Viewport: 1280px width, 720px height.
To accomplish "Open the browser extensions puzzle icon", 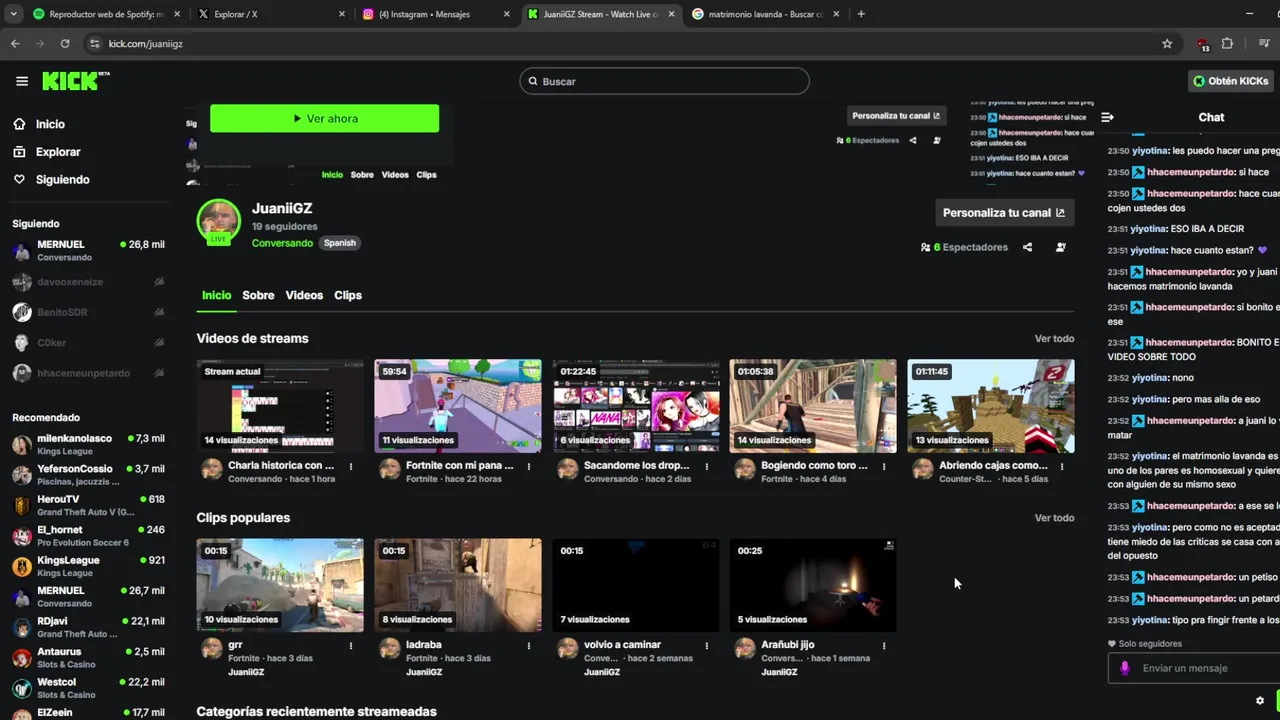I will [x=1227, y=44].
